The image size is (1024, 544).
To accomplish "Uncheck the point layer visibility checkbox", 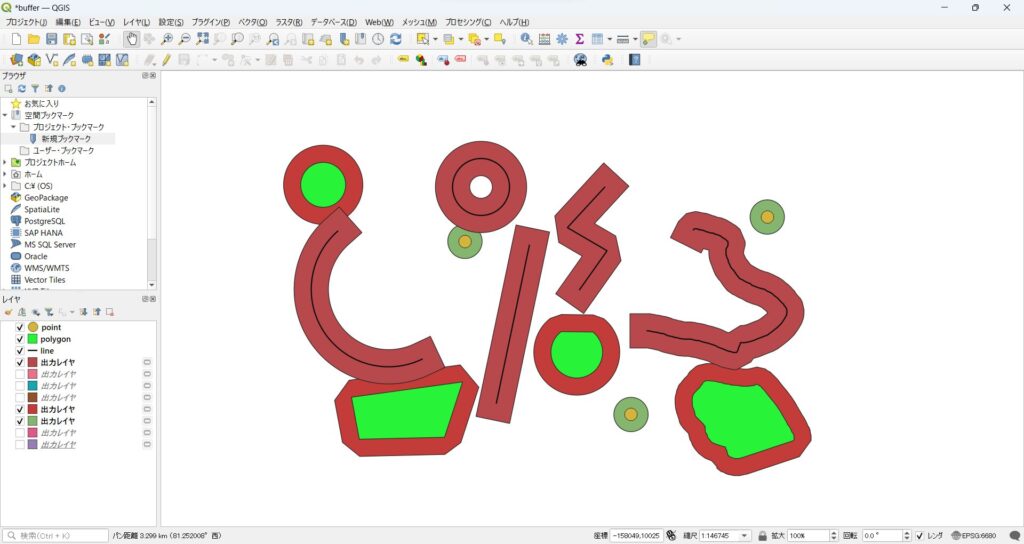I will click(20, 327).
